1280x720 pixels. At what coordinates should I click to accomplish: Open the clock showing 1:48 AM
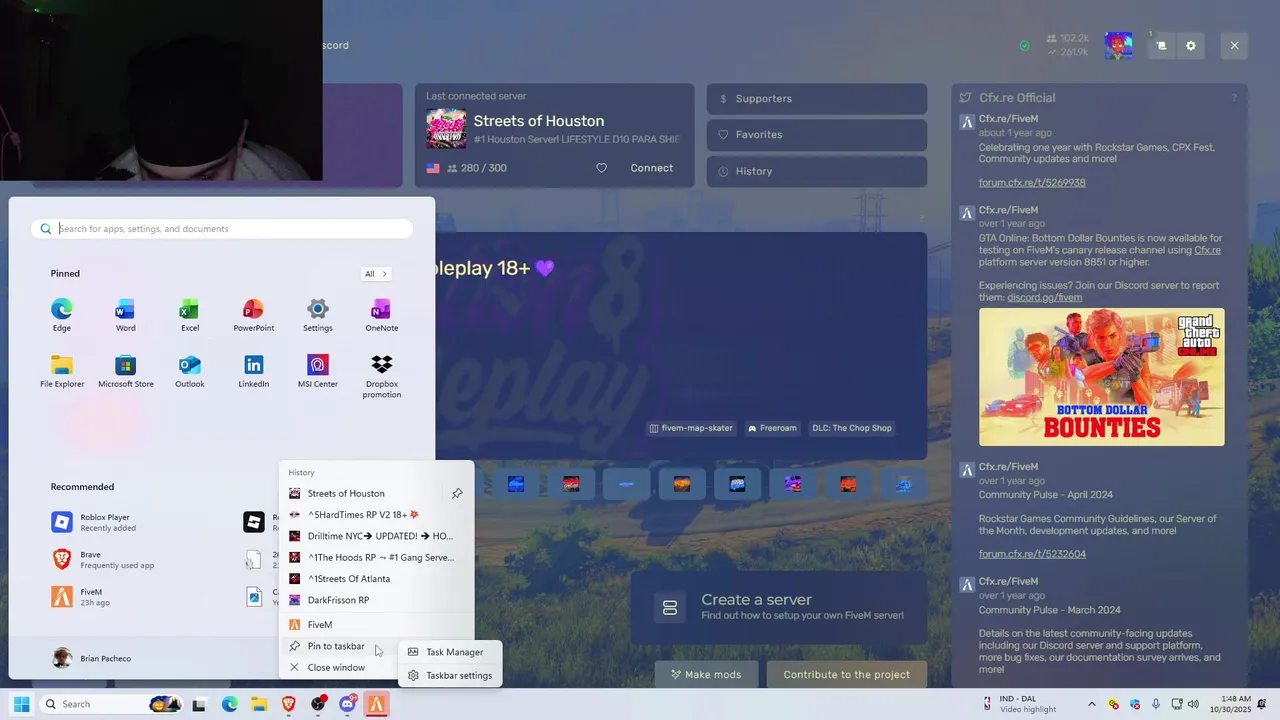[1230, 704]
